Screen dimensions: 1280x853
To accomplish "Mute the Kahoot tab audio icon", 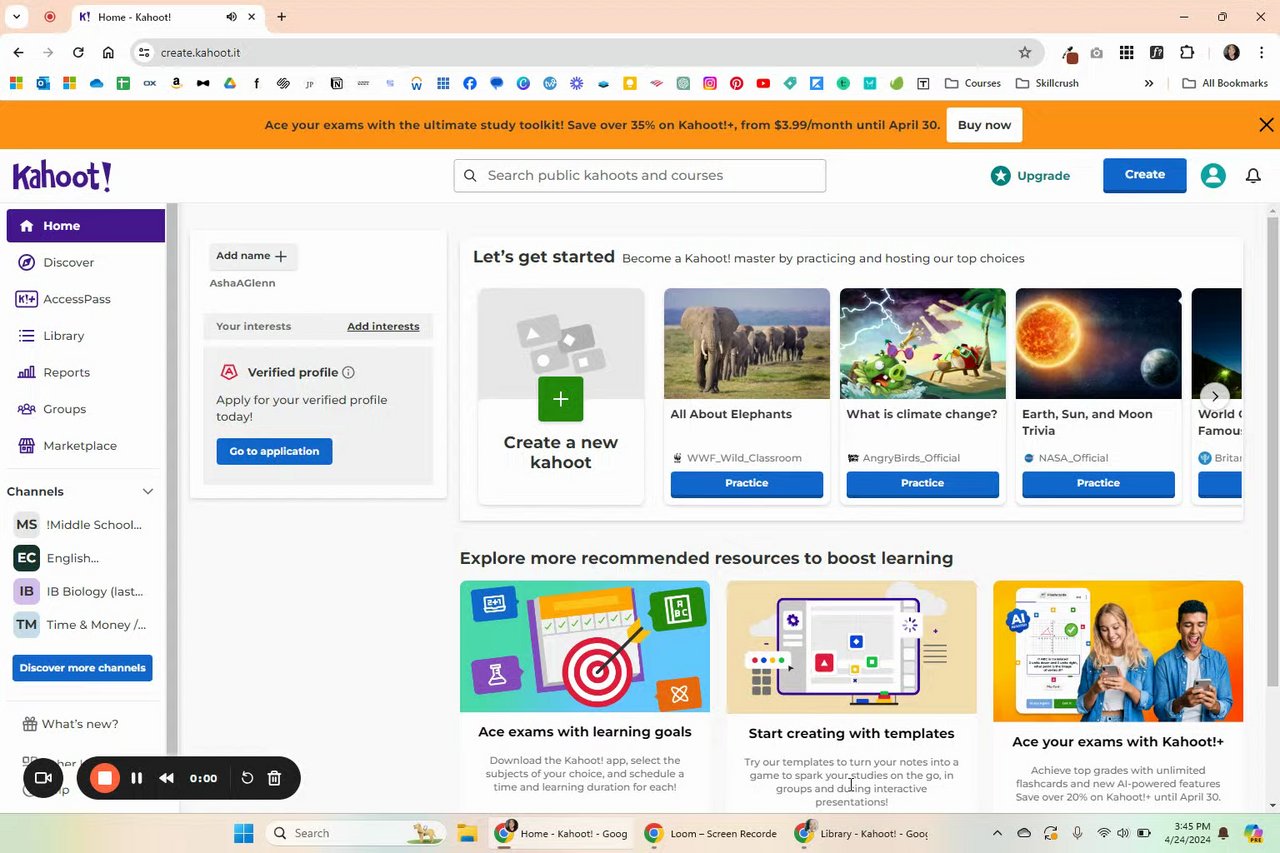I will [232, 17].
